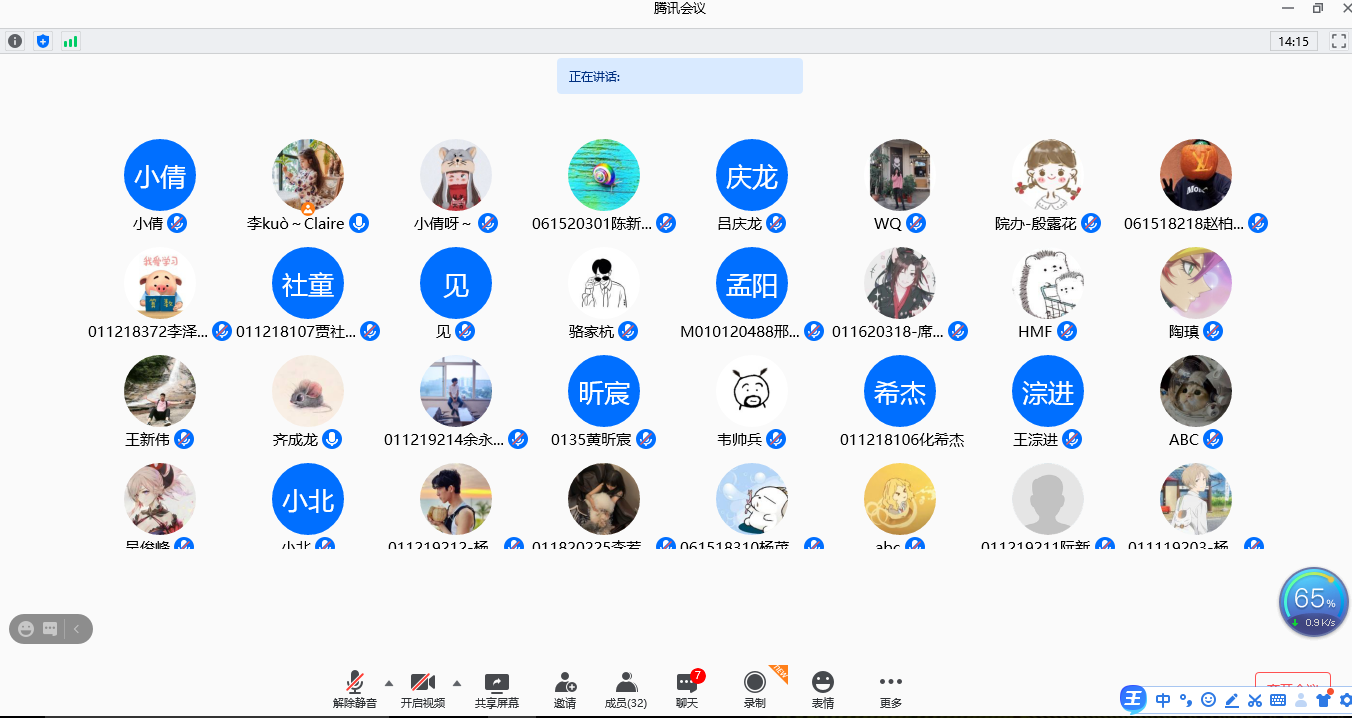Open the 聊天 chat with 7 unread

click(x=686, y=688)
